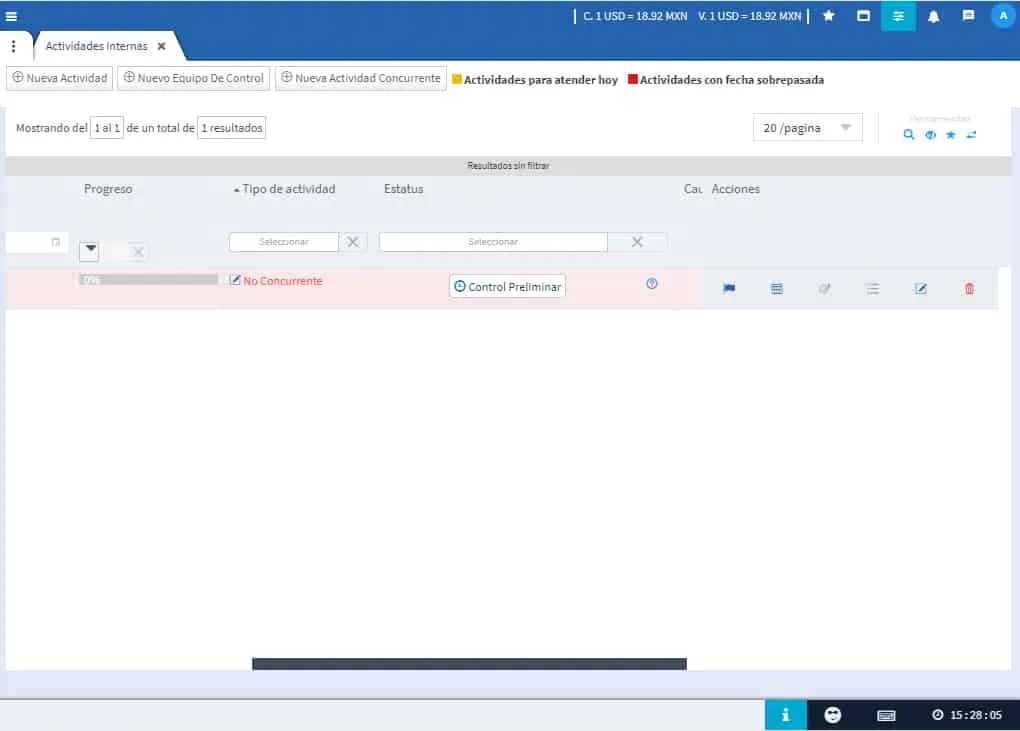Select the Actividades Internas tab

point(97,46)
